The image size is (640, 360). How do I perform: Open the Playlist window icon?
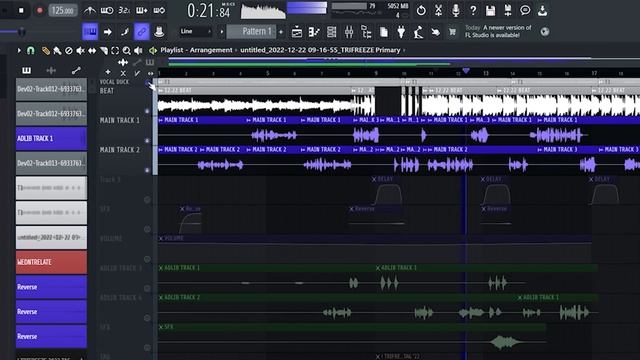click(x=297, y=31)
